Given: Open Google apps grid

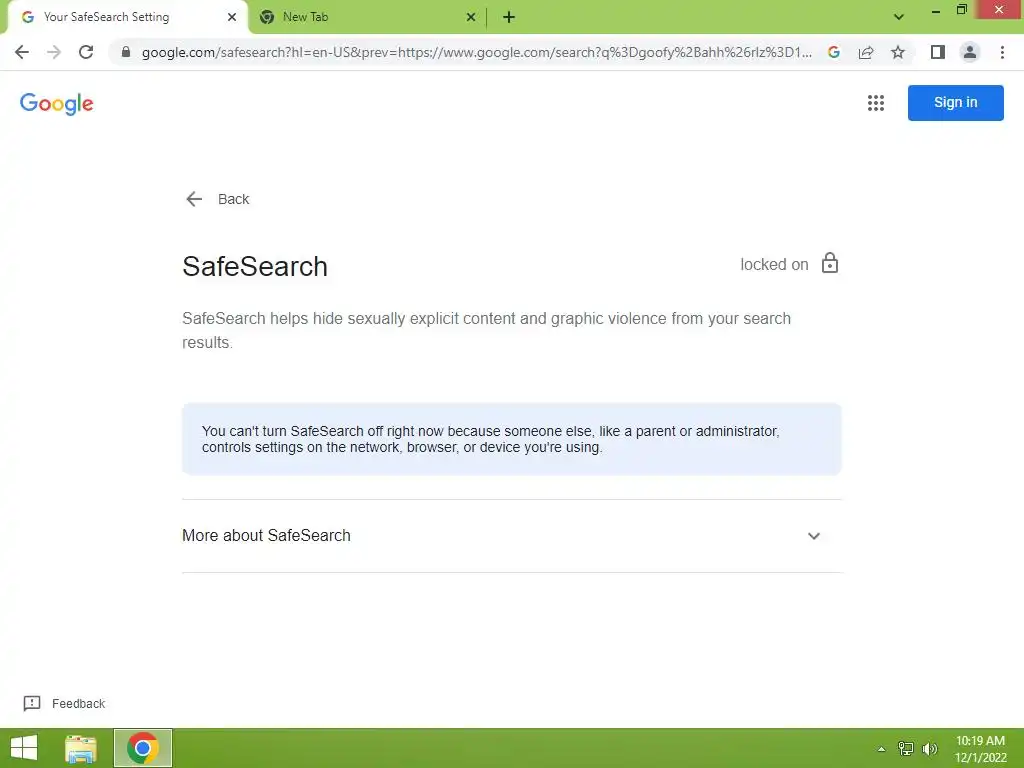Looking at the screenshot, I should point(876,103).
